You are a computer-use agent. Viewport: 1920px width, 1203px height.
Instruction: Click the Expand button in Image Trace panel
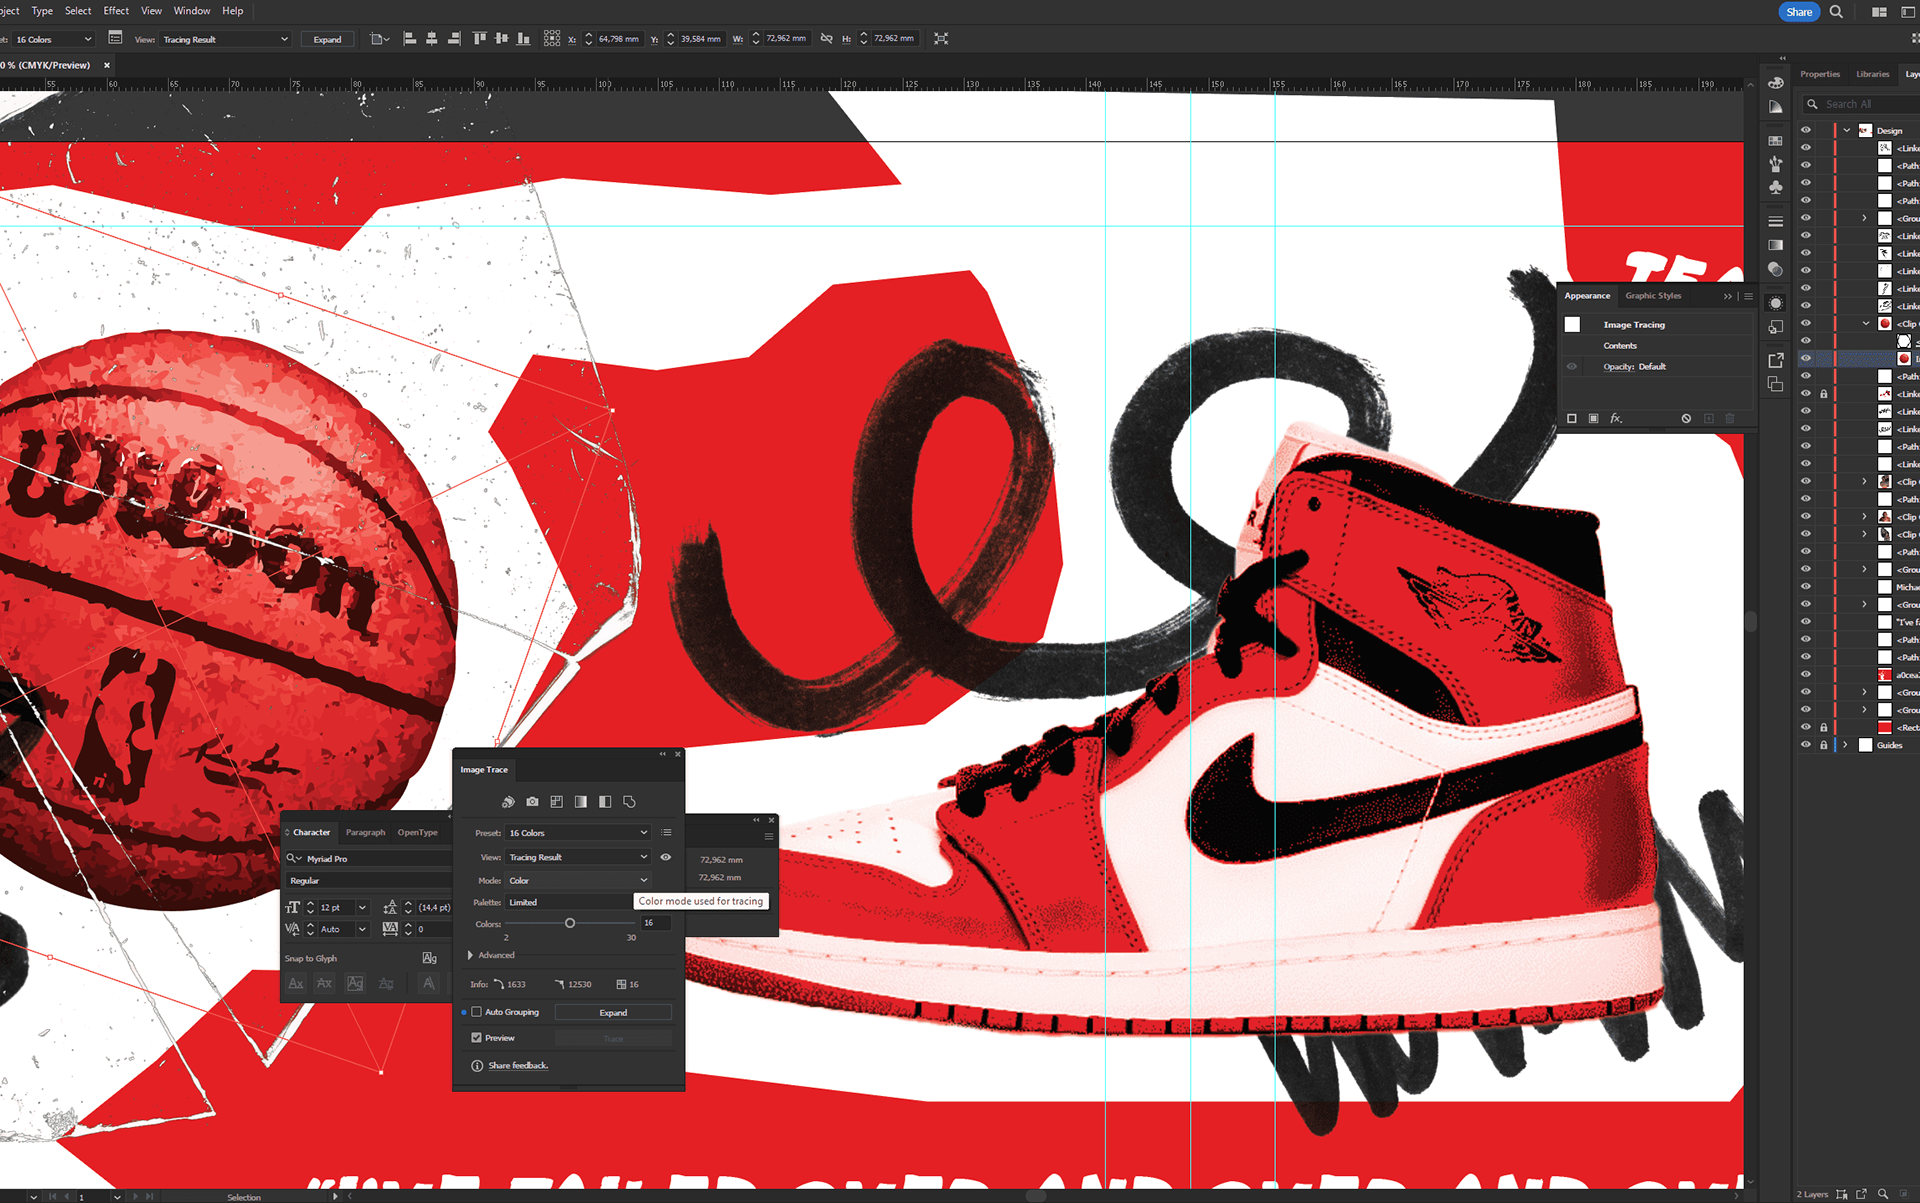pyautogui.click(x=613, y=1013)
